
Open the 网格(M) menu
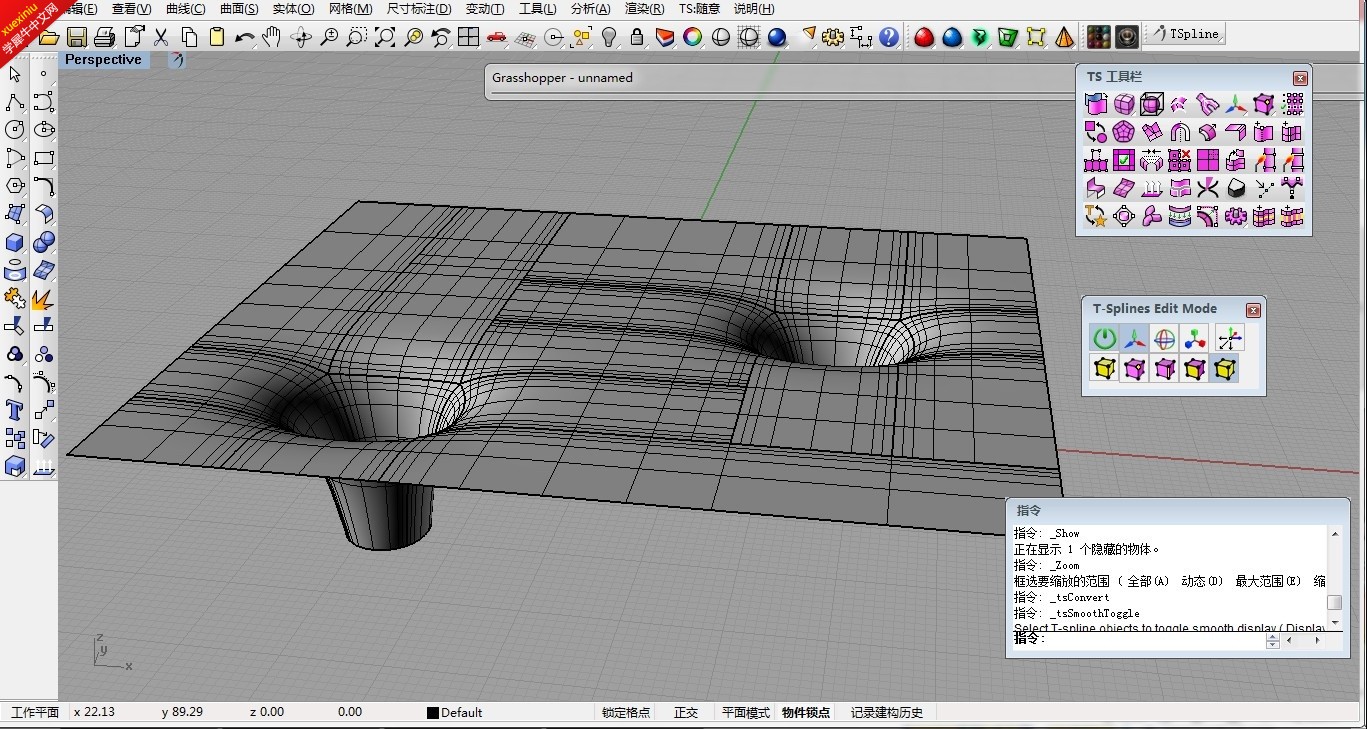coord(350,9)
